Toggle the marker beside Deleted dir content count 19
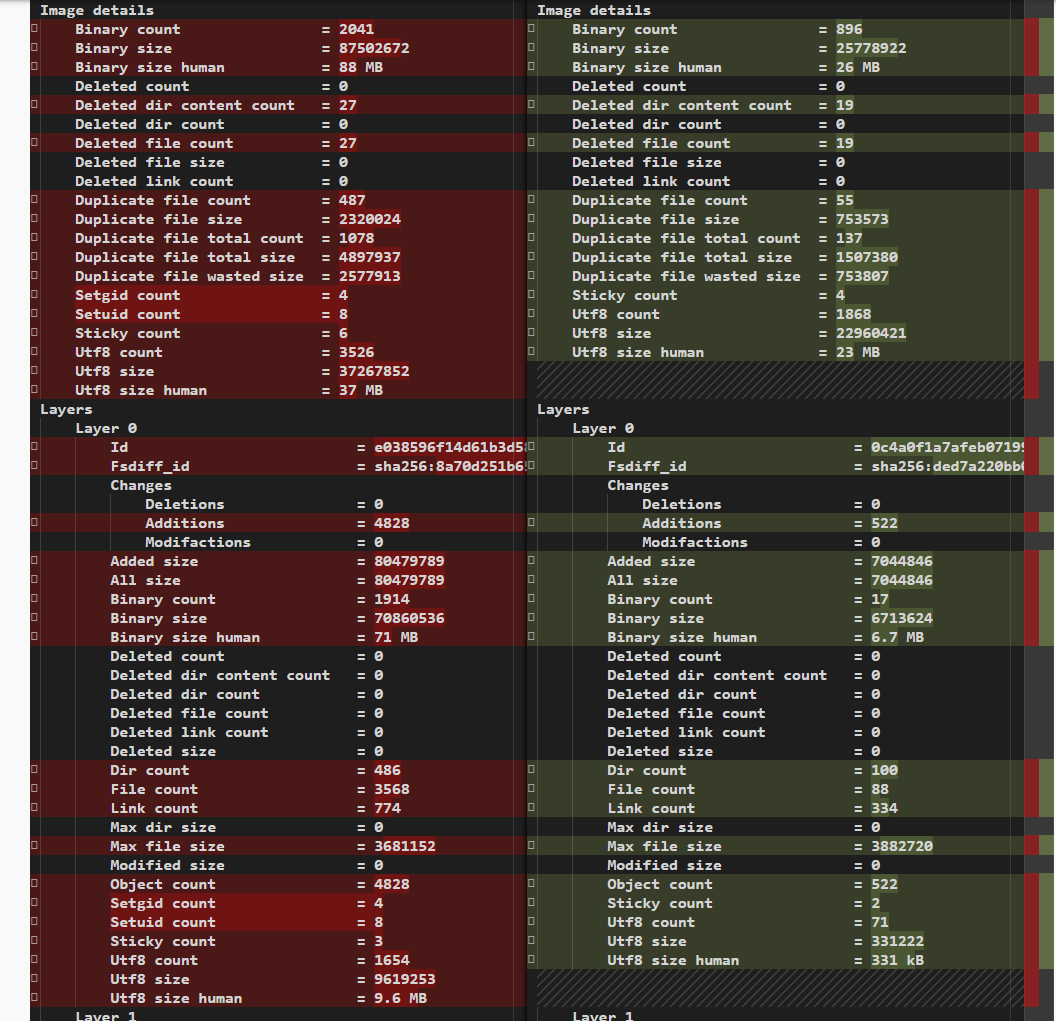1056x1021 pixels. point(531,104)
